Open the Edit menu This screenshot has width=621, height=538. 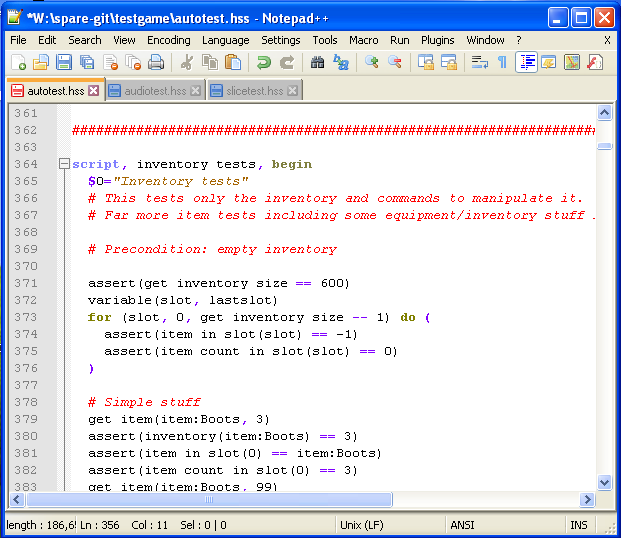click(x=47, y=40)
